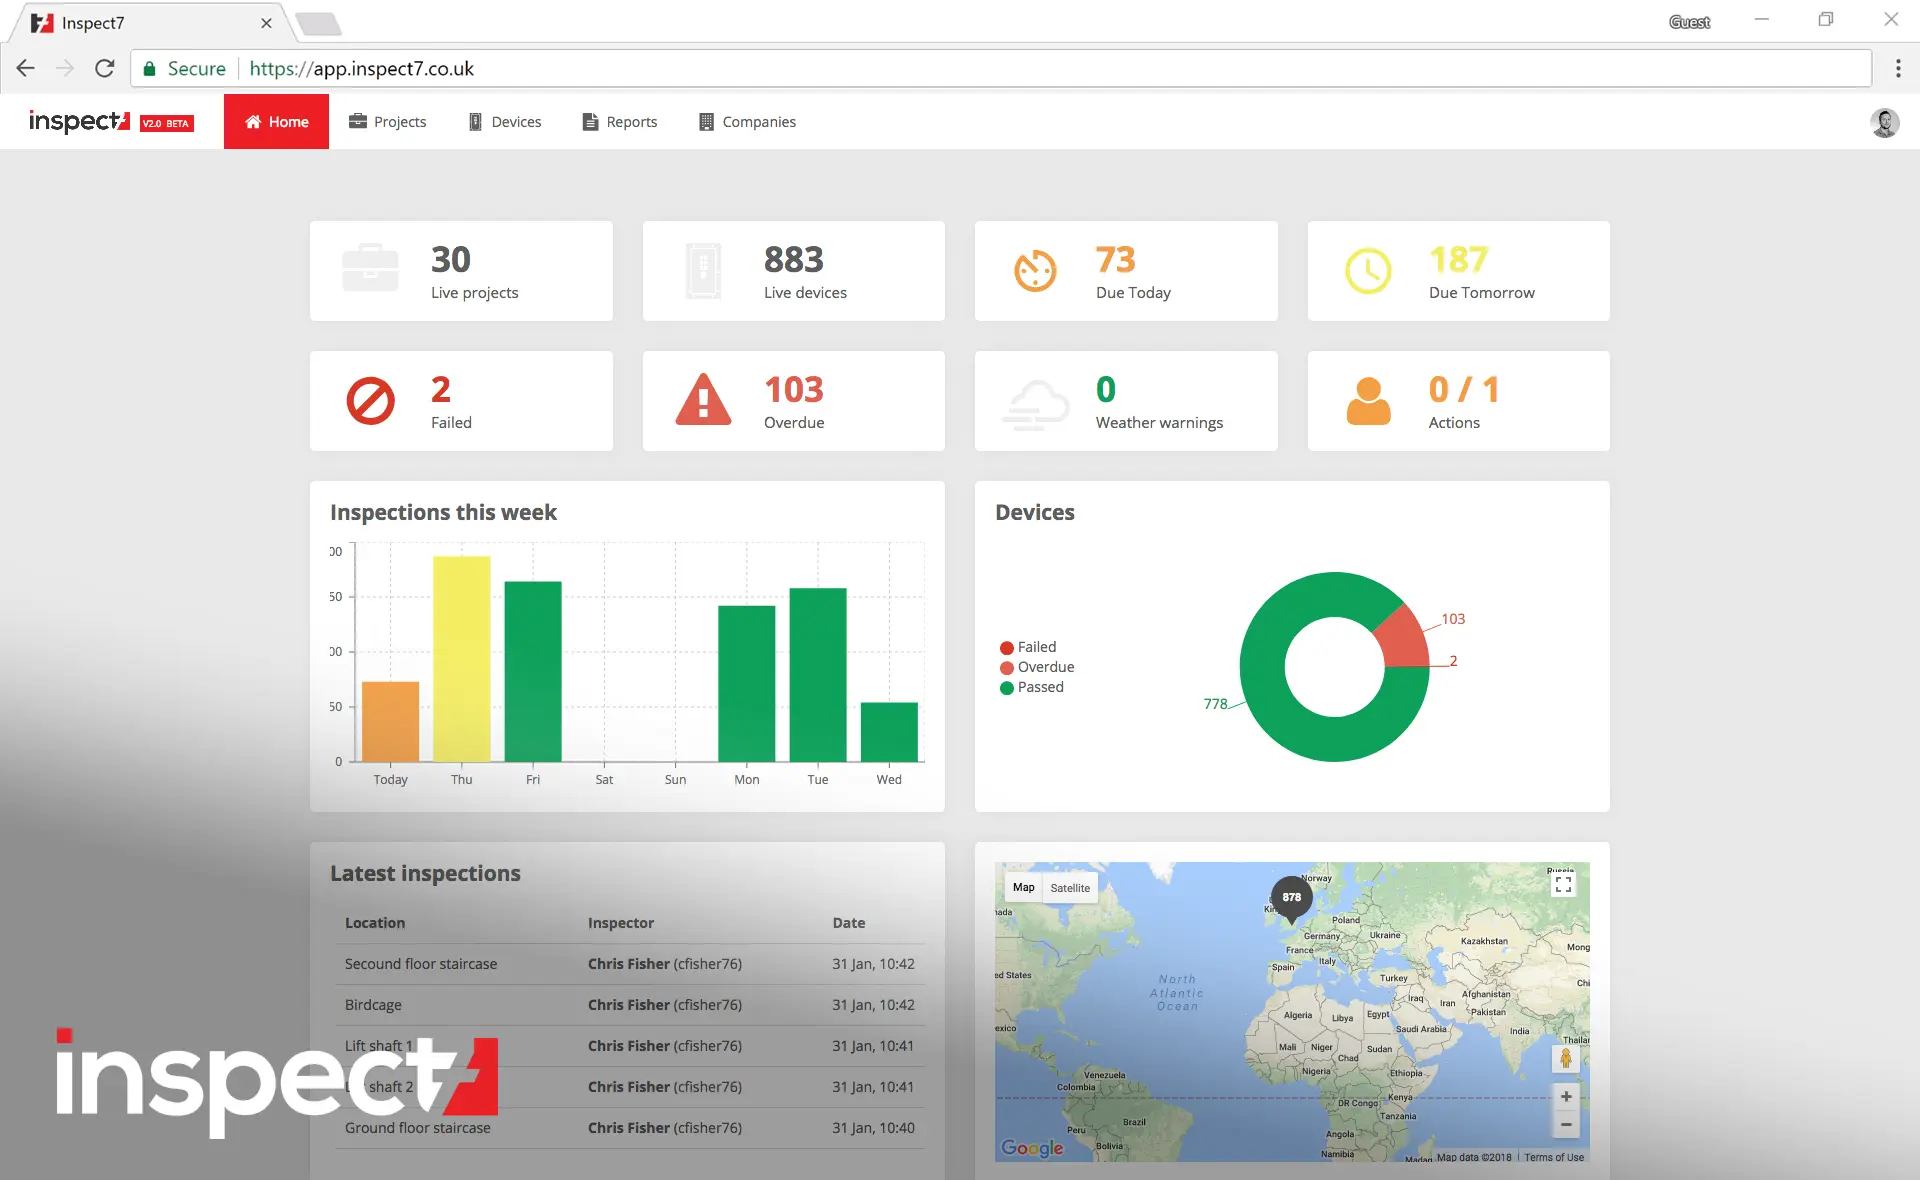Zoom in on the map
The height and width of the screenshot is (1180, 1920).
pos(1566,1096)
